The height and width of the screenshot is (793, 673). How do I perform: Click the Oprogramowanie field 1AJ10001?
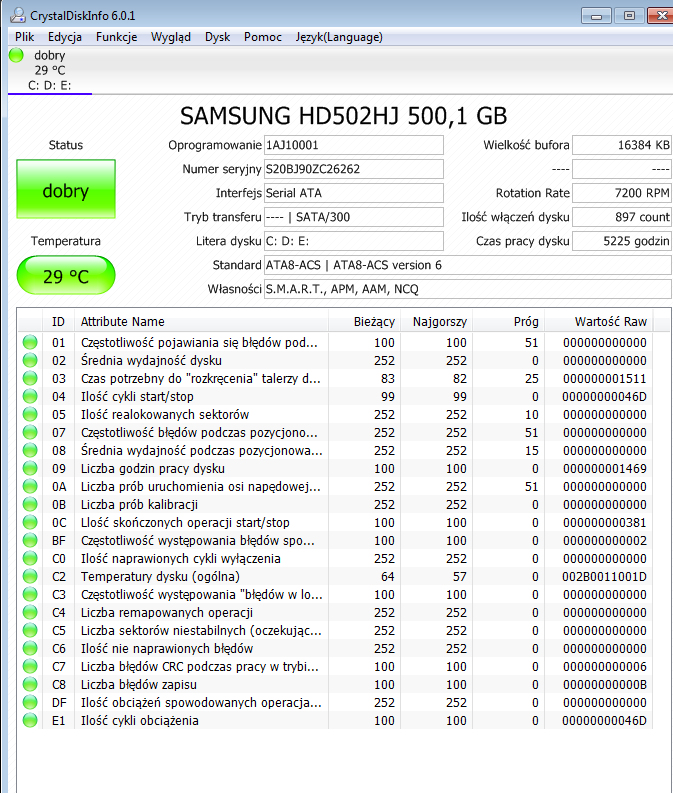353,145
